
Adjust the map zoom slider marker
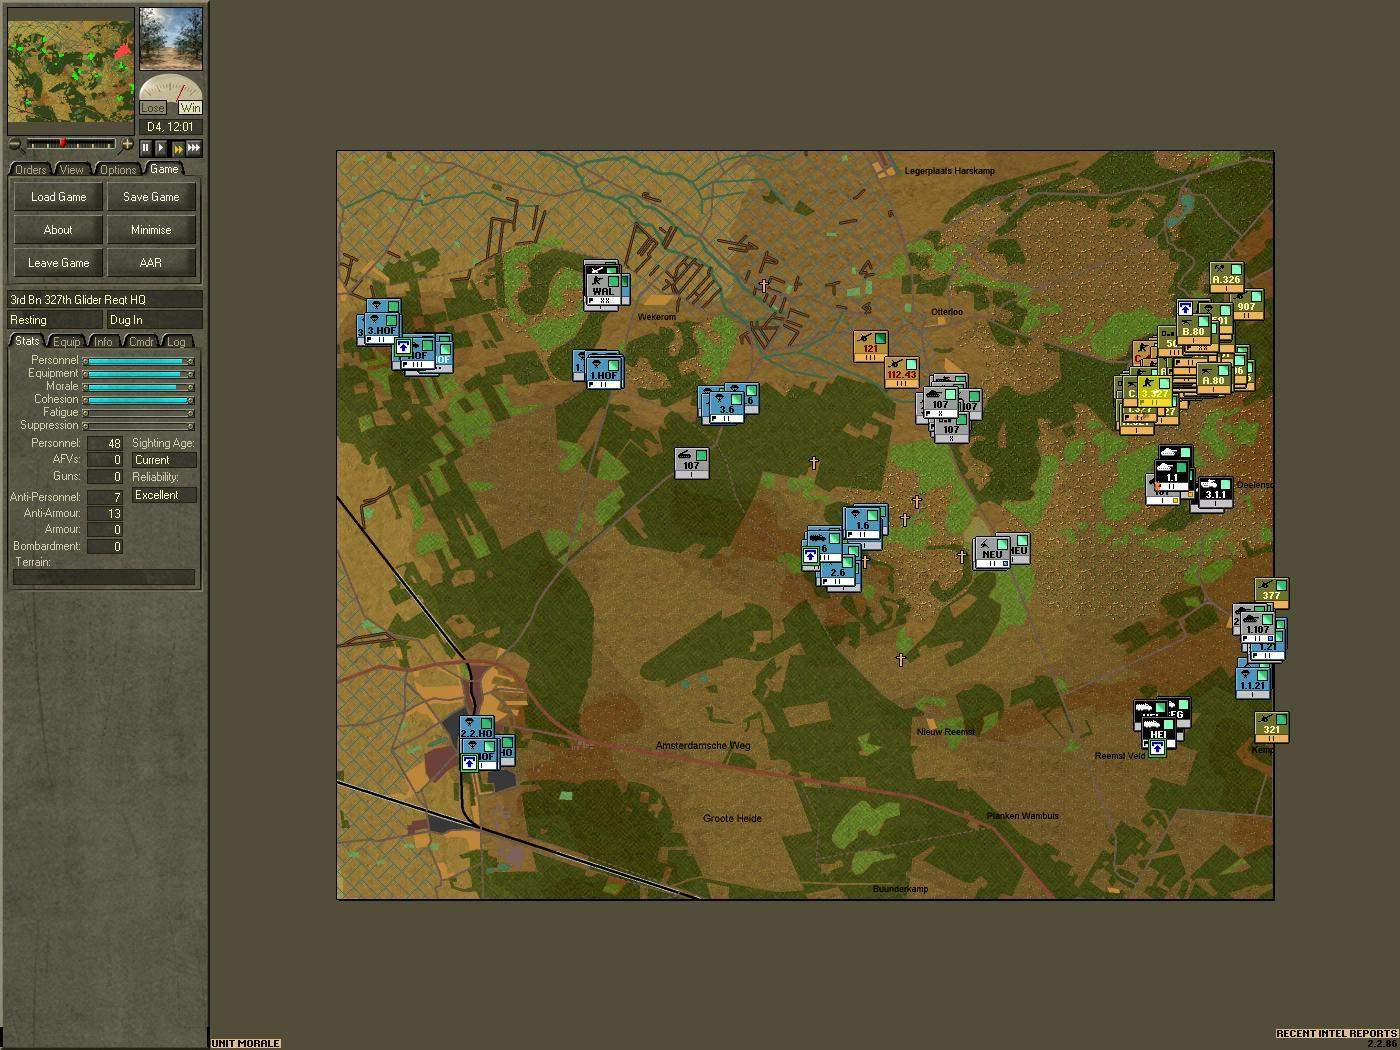(x=62, y=144)
